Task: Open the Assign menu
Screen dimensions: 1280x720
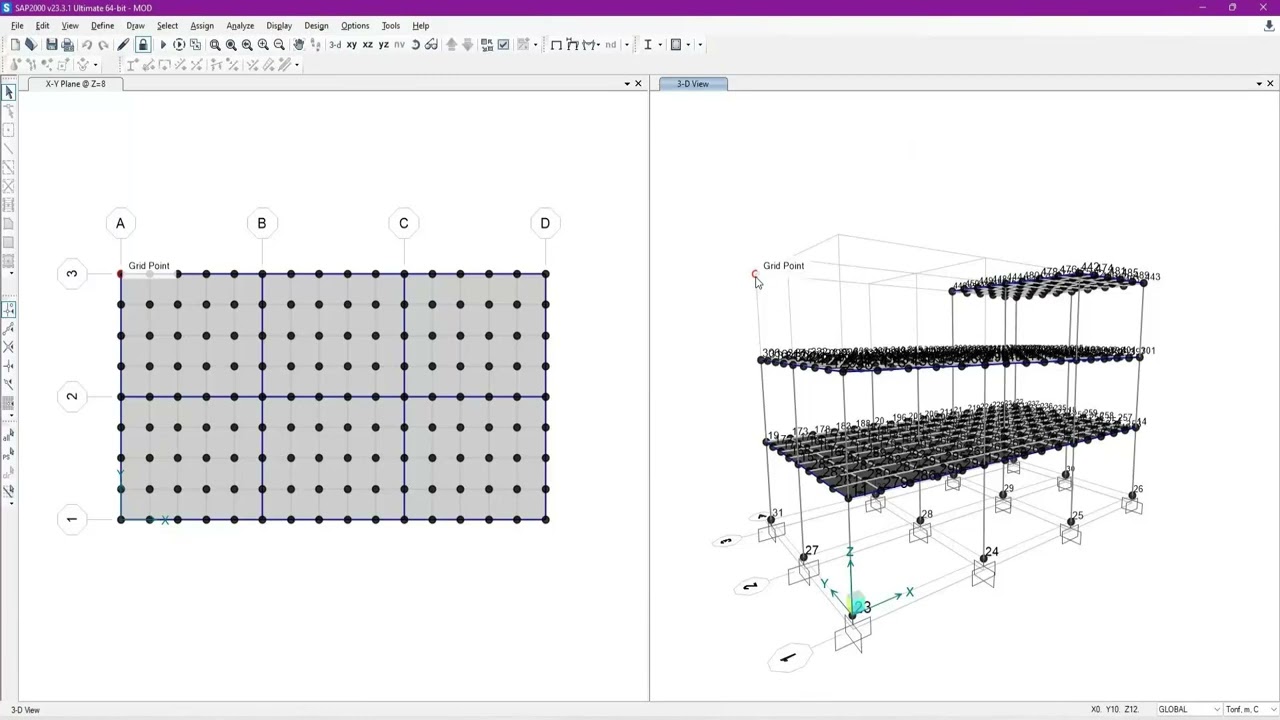Action: point(202,26)
